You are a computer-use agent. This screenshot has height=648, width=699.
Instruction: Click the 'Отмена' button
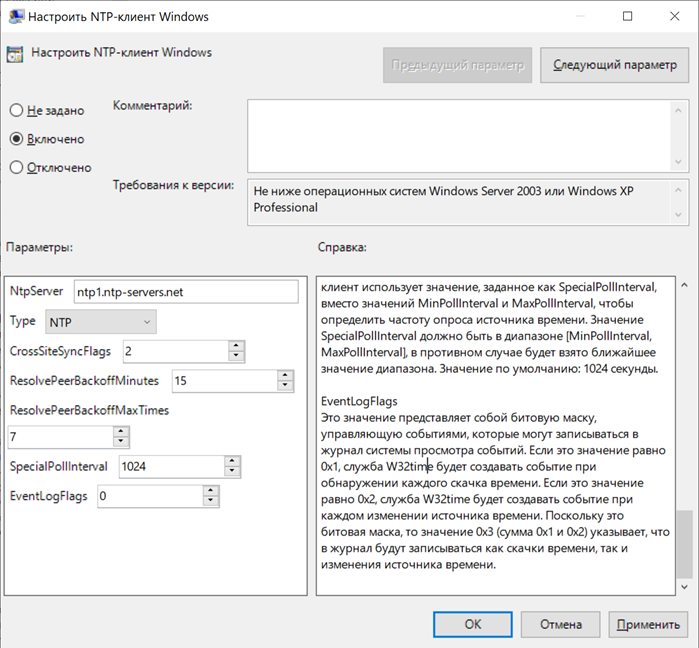pos(561,624)
